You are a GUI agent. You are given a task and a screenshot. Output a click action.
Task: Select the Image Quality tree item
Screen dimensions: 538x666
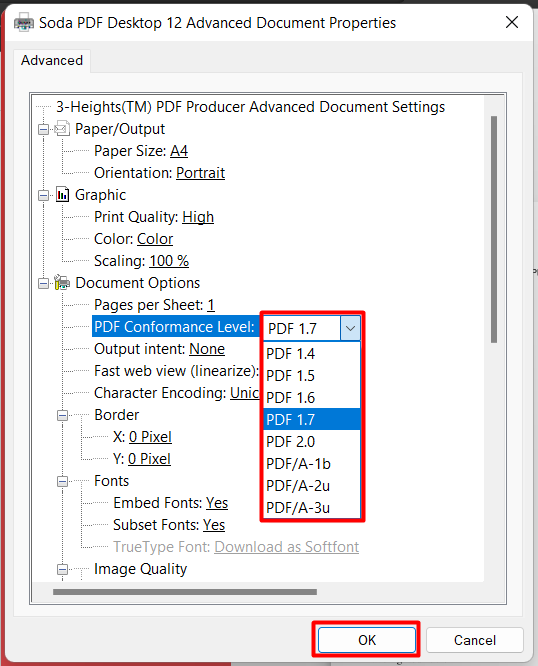click(x=141, y=569)
